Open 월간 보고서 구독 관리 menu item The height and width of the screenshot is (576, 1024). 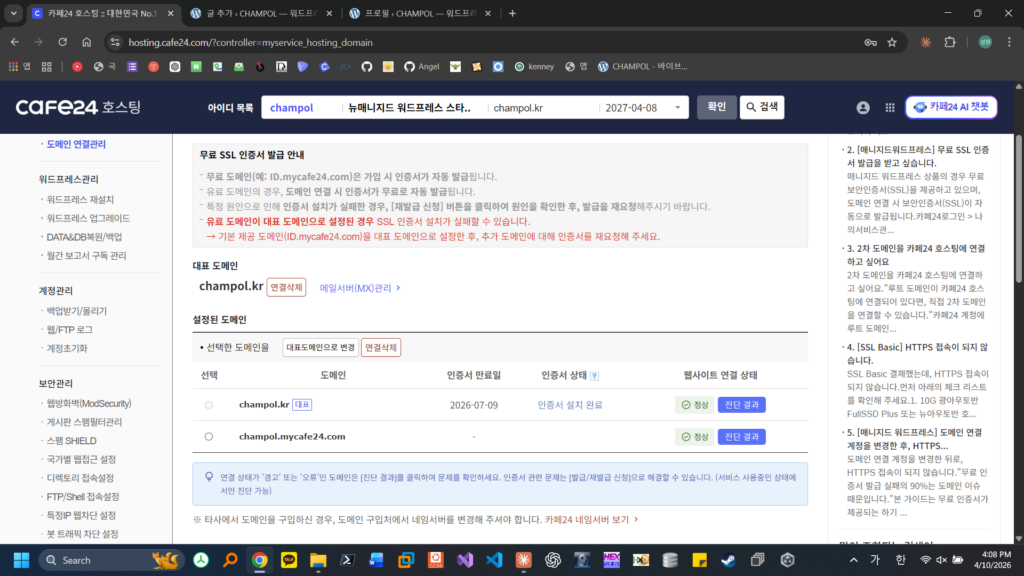86,255
